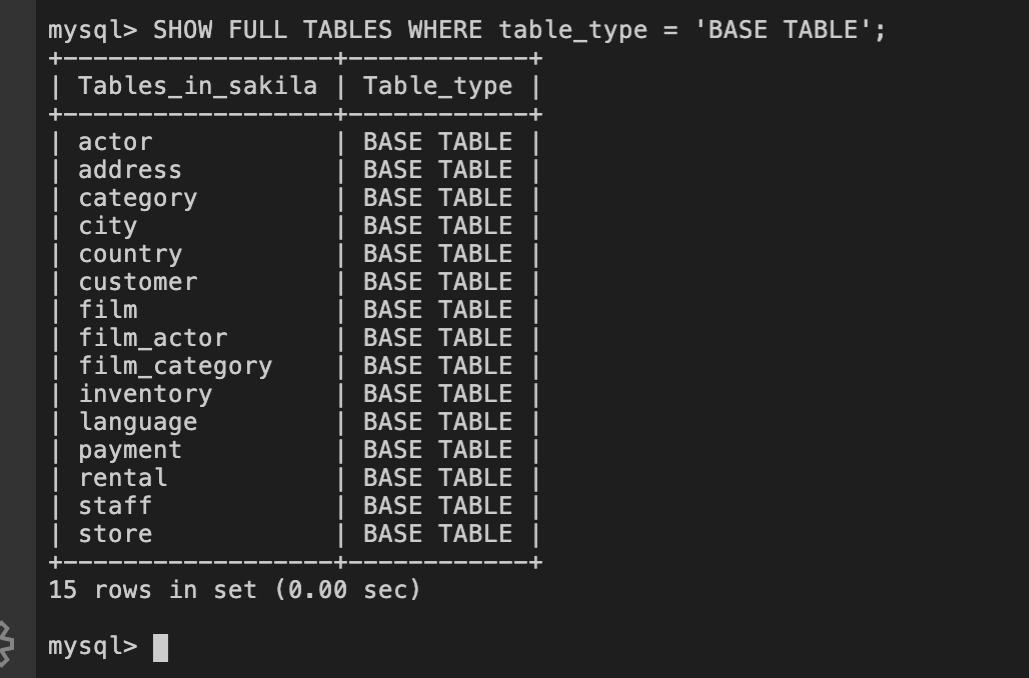The height and width of the screenshot is (678, 1029).
Task: Click the mysql prompt cursor block
Action: point(160,648)
